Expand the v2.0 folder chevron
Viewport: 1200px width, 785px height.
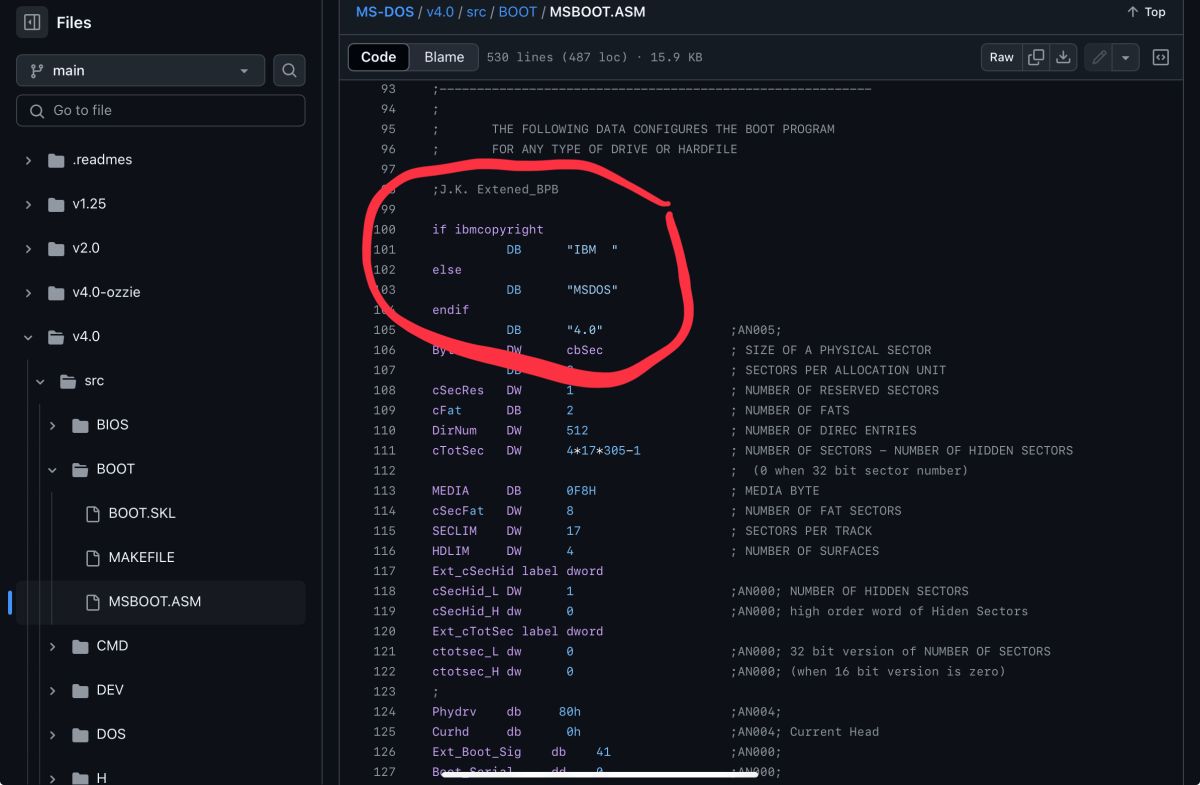click(x=28, y=248)
